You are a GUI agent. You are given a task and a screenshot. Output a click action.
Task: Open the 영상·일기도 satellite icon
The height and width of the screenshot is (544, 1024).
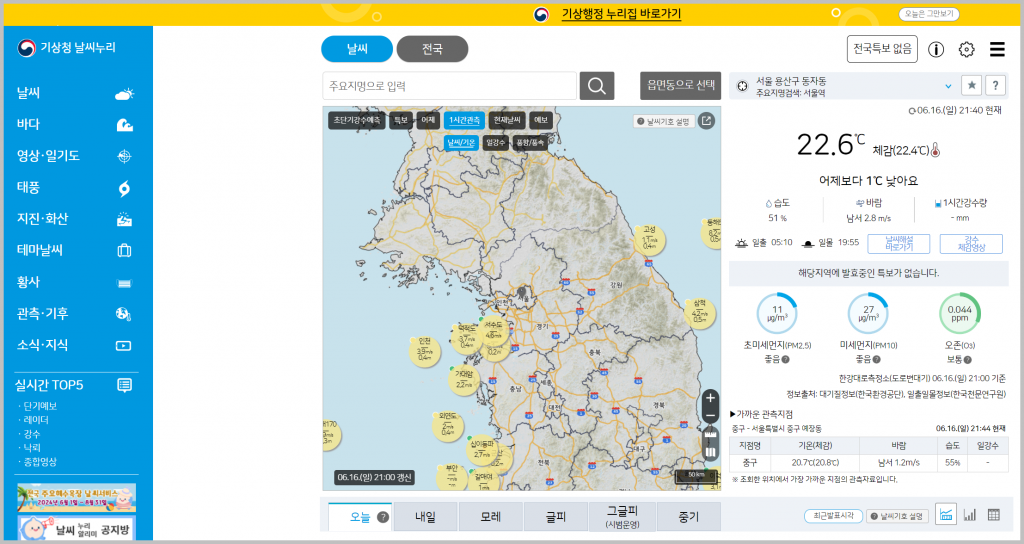[124, 156]
